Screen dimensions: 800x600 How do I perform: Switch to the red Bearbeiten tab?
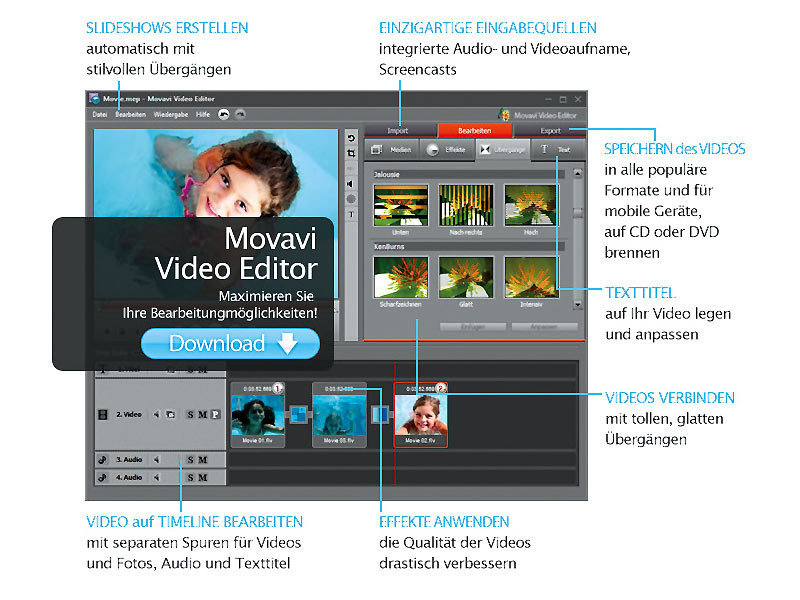click(x=474, y=131)
